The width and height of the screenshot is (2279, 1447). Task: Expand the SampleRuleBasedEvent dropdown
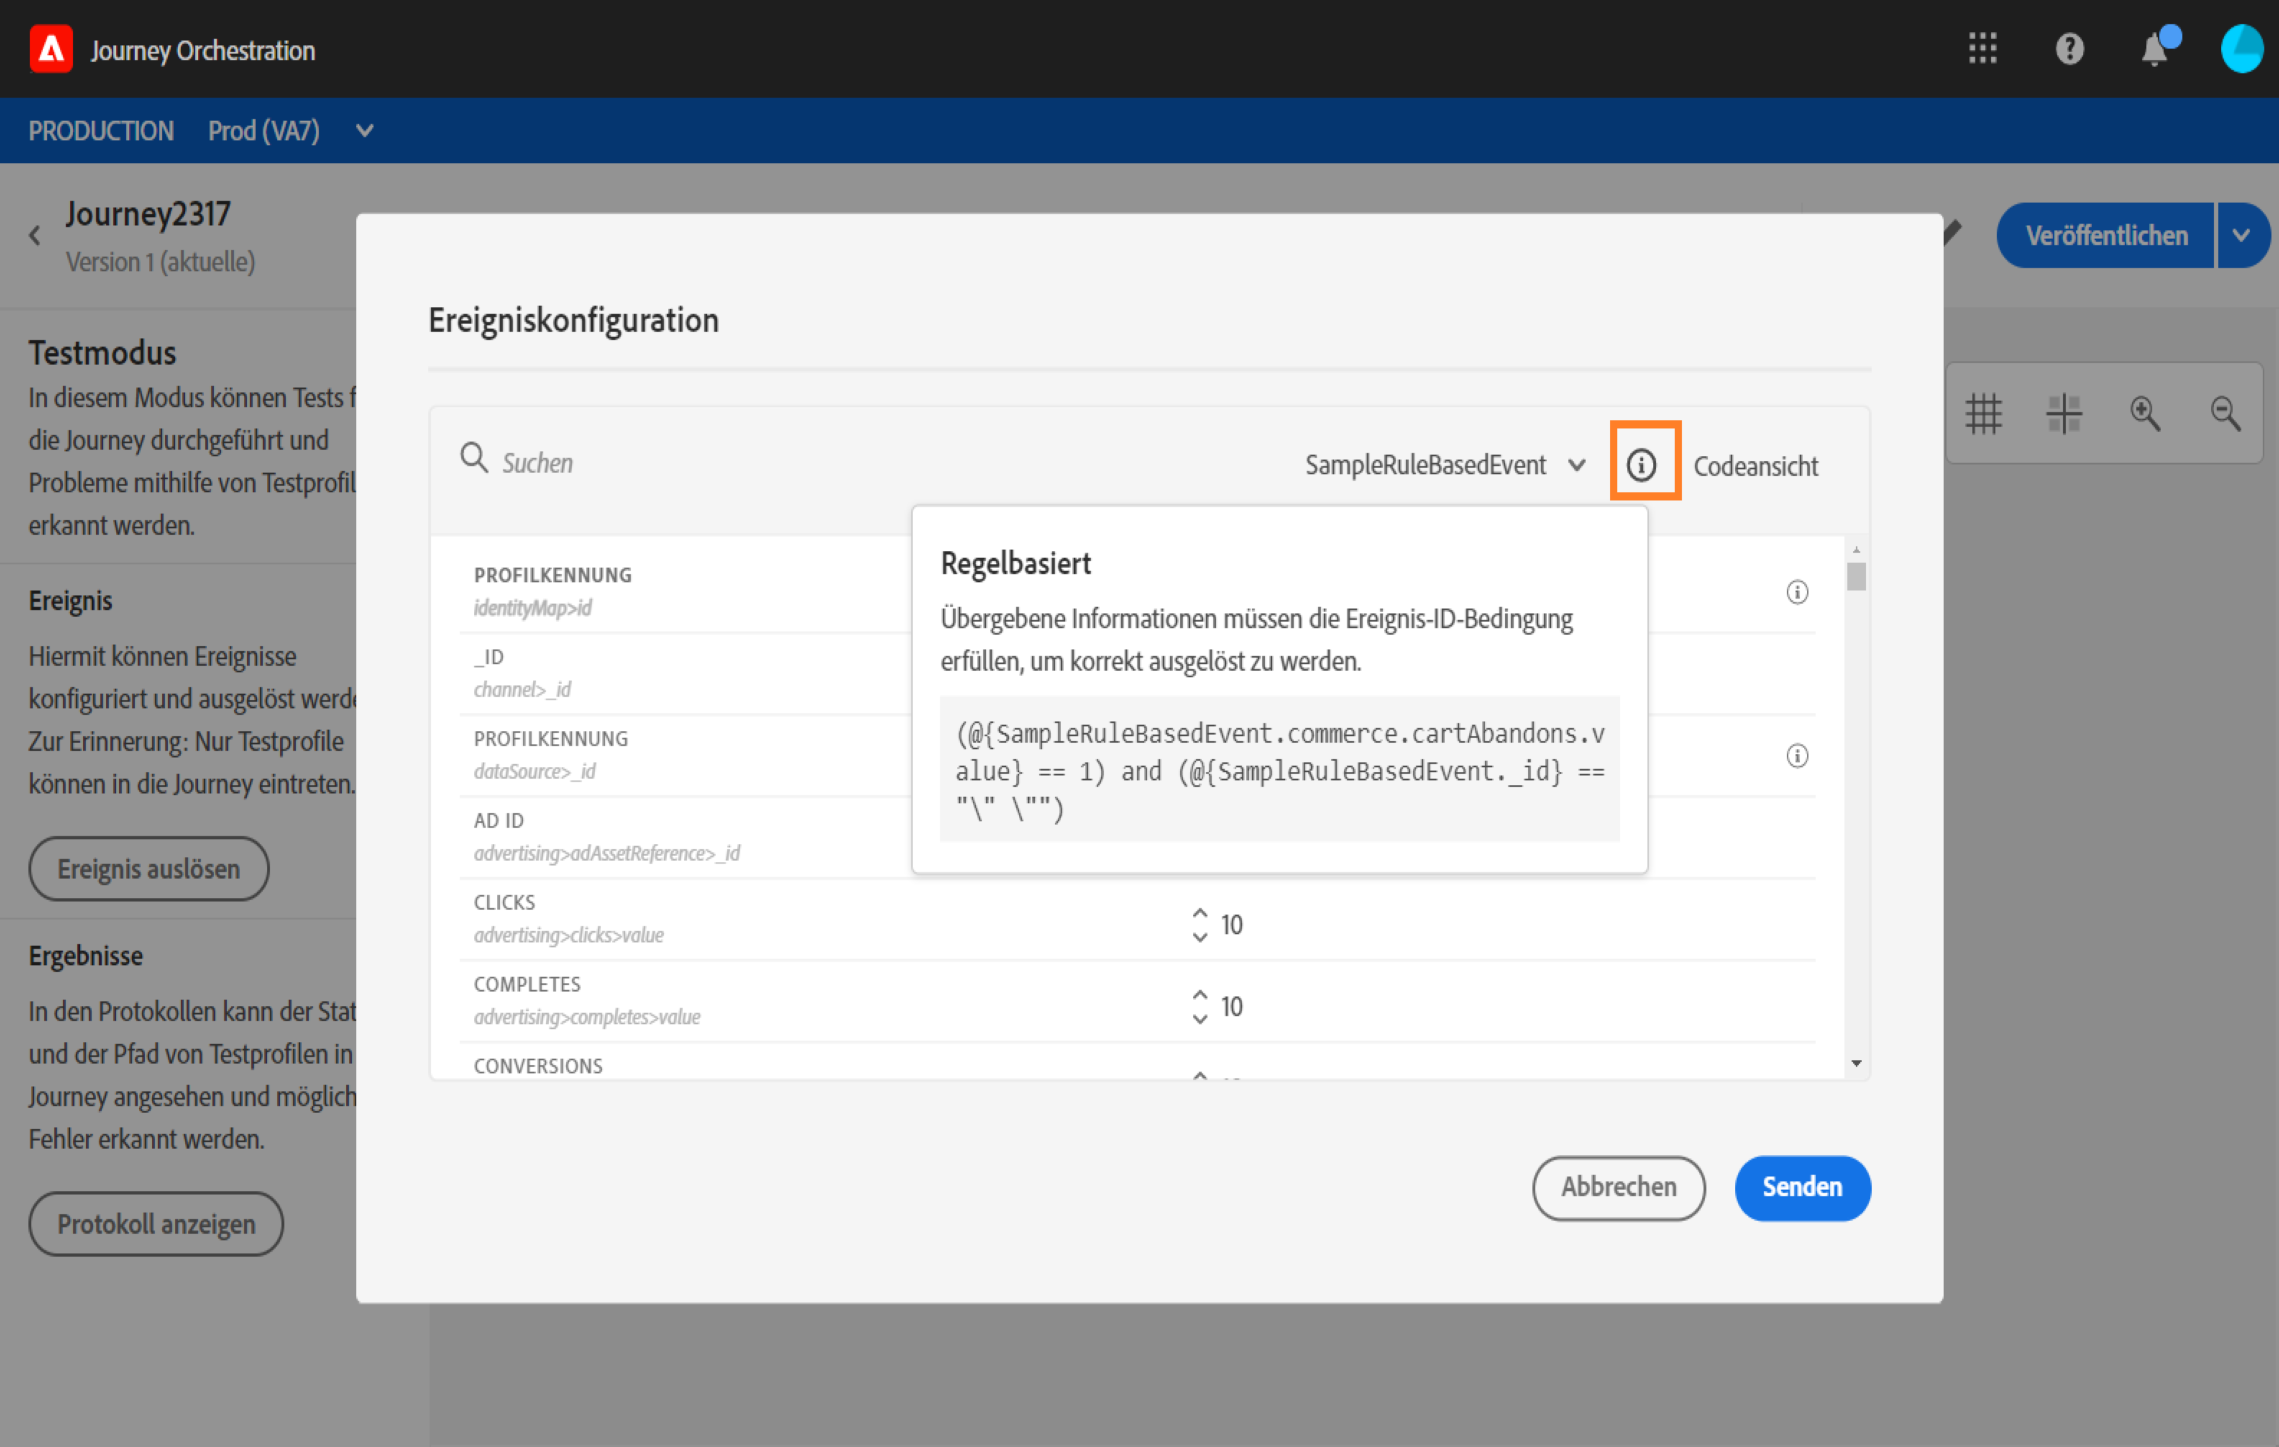point(1577,465)
